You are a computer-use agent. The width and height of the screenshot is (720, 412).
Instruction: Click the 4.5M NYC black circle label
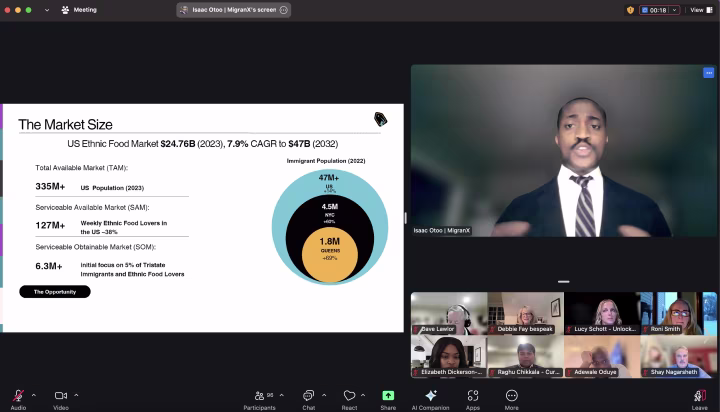[330, 207]
